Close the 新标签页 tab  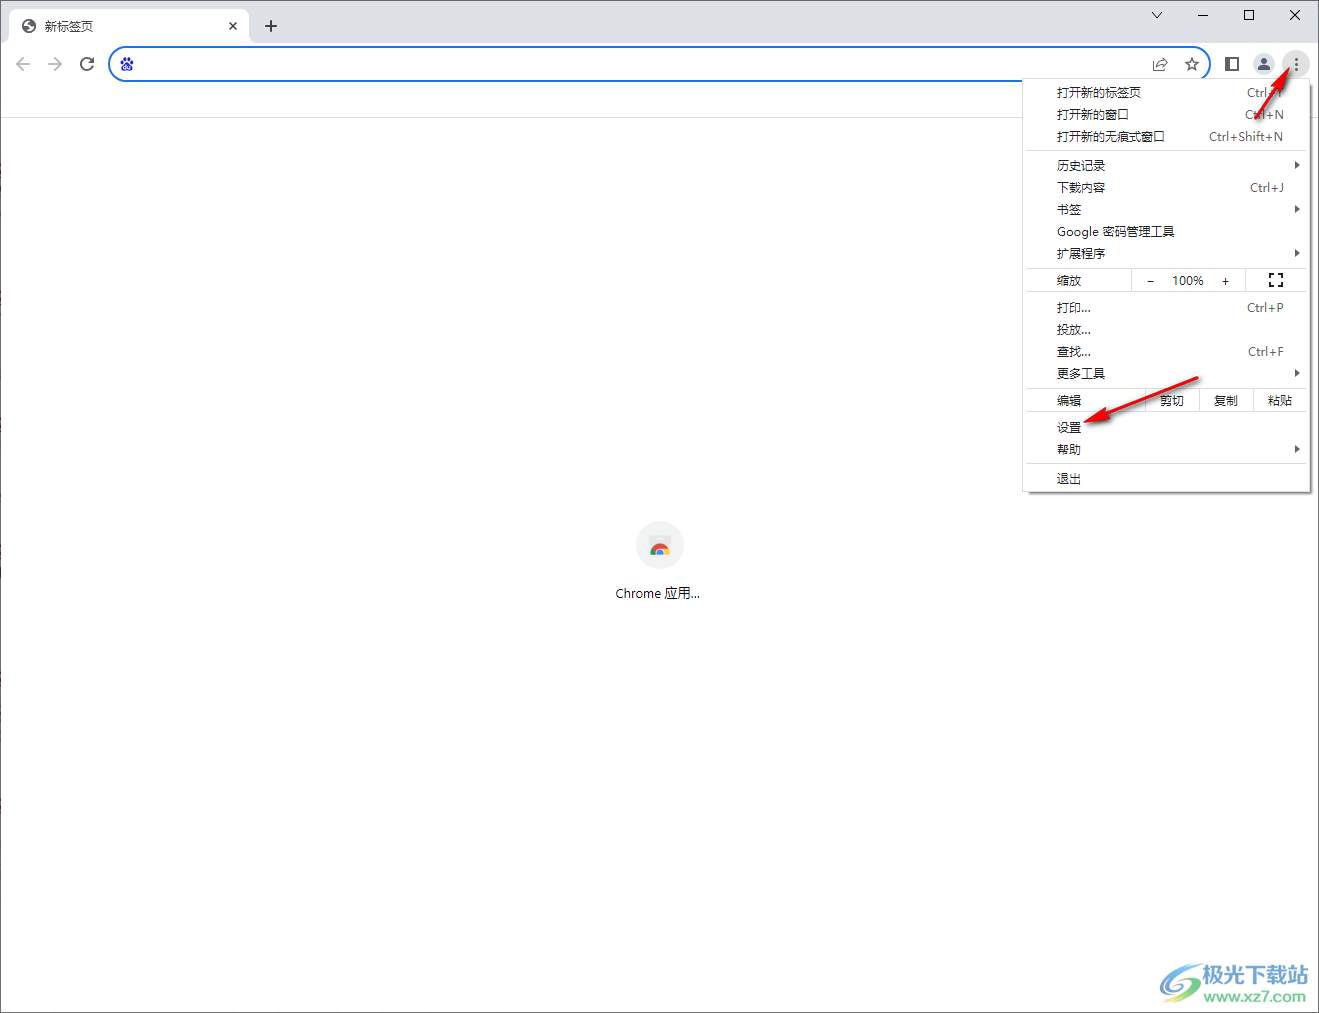(x=233, y=26)
